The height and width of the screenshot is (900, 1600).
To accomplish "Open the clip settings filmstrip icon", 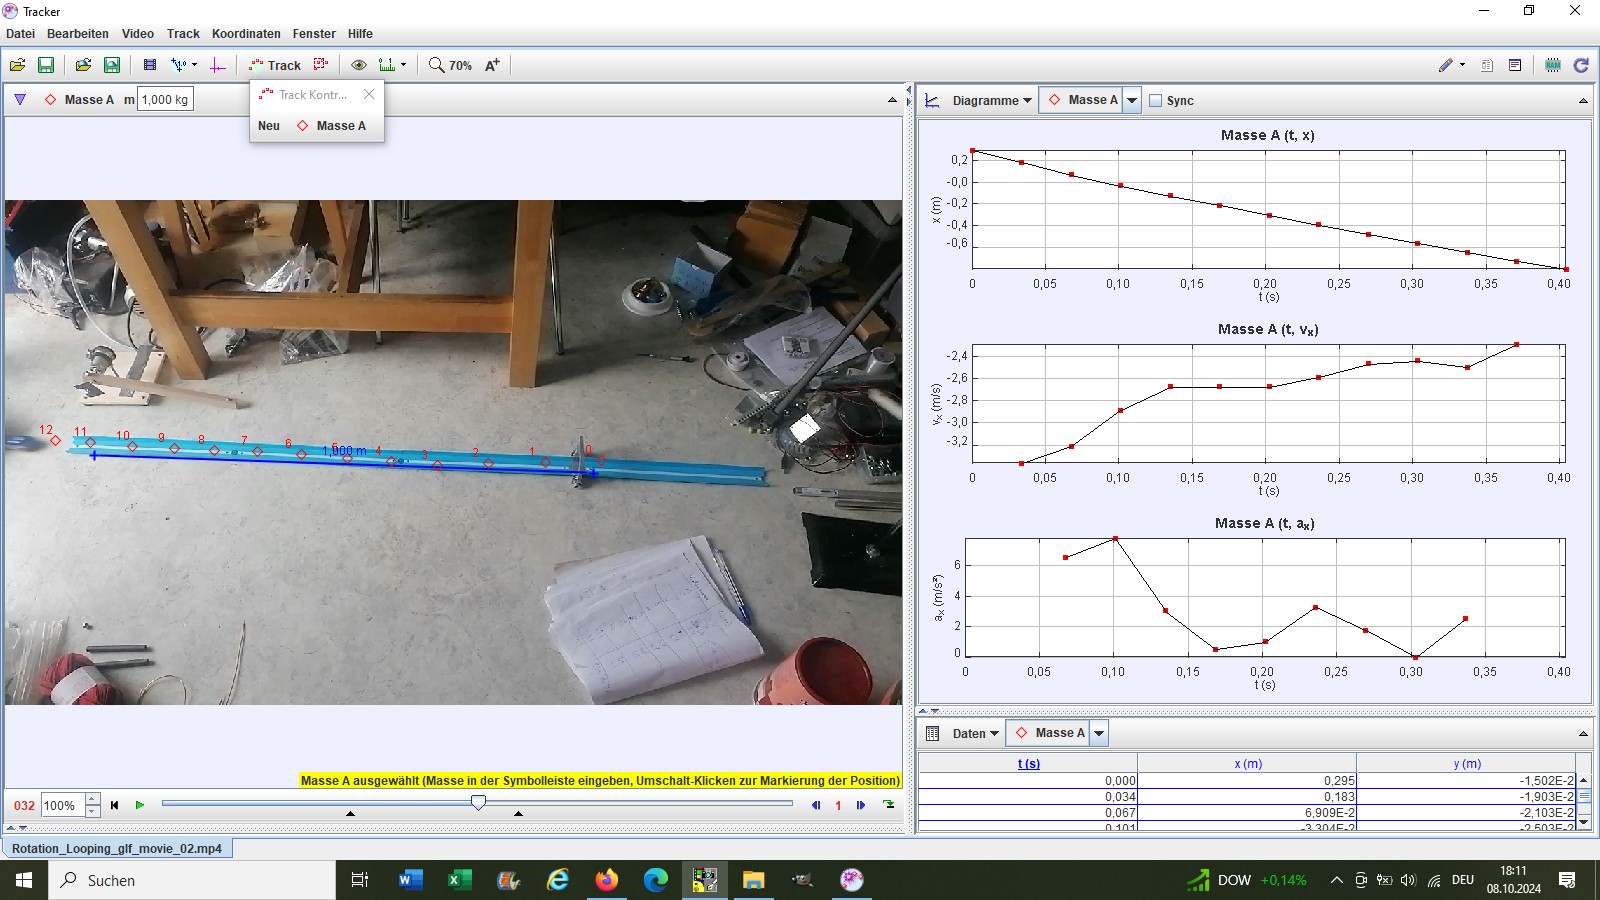I will point(150,65).
